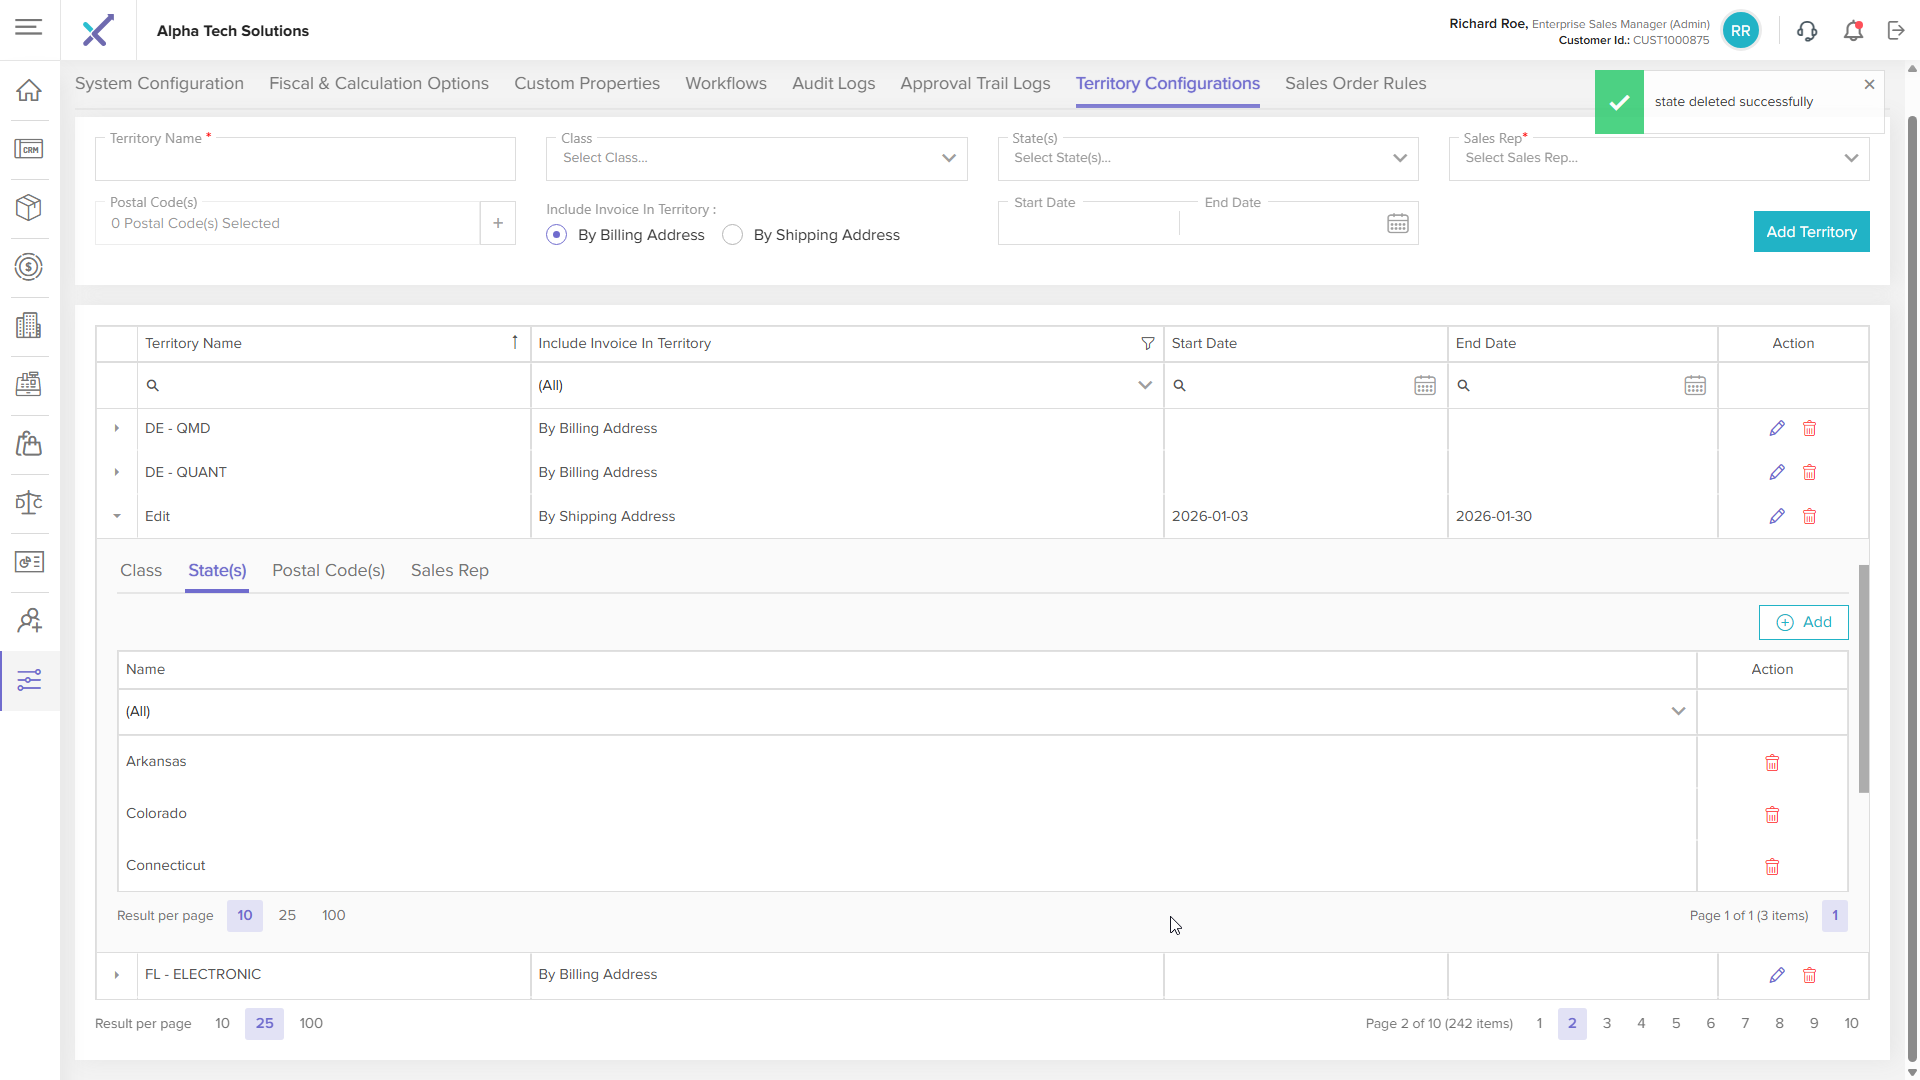
Task: Click the Add state button
Action: pos(1803,622)
